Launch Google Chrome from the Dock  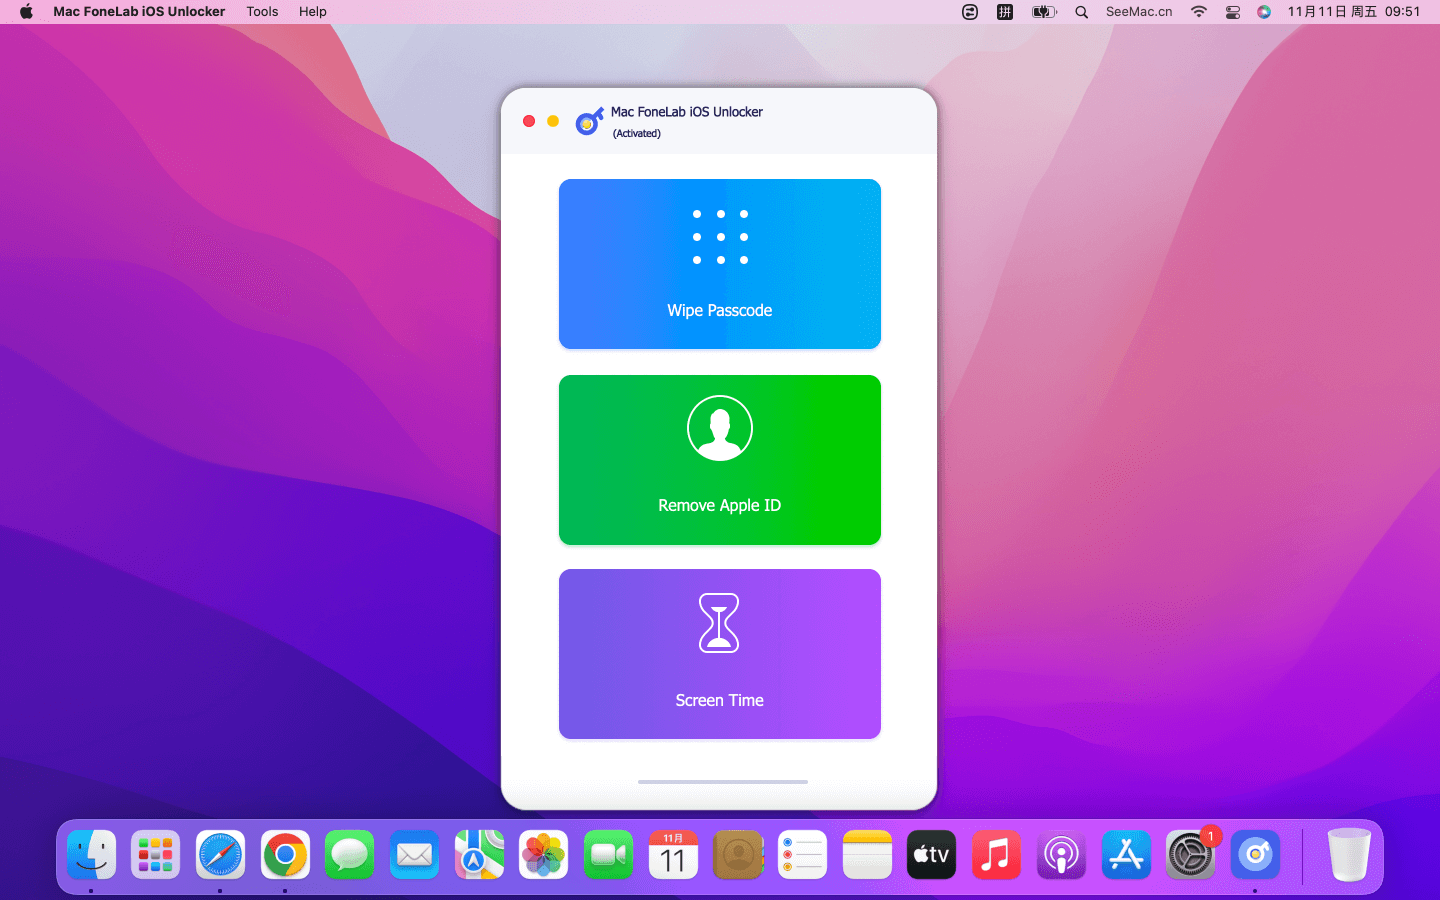[x=285, y=855]
